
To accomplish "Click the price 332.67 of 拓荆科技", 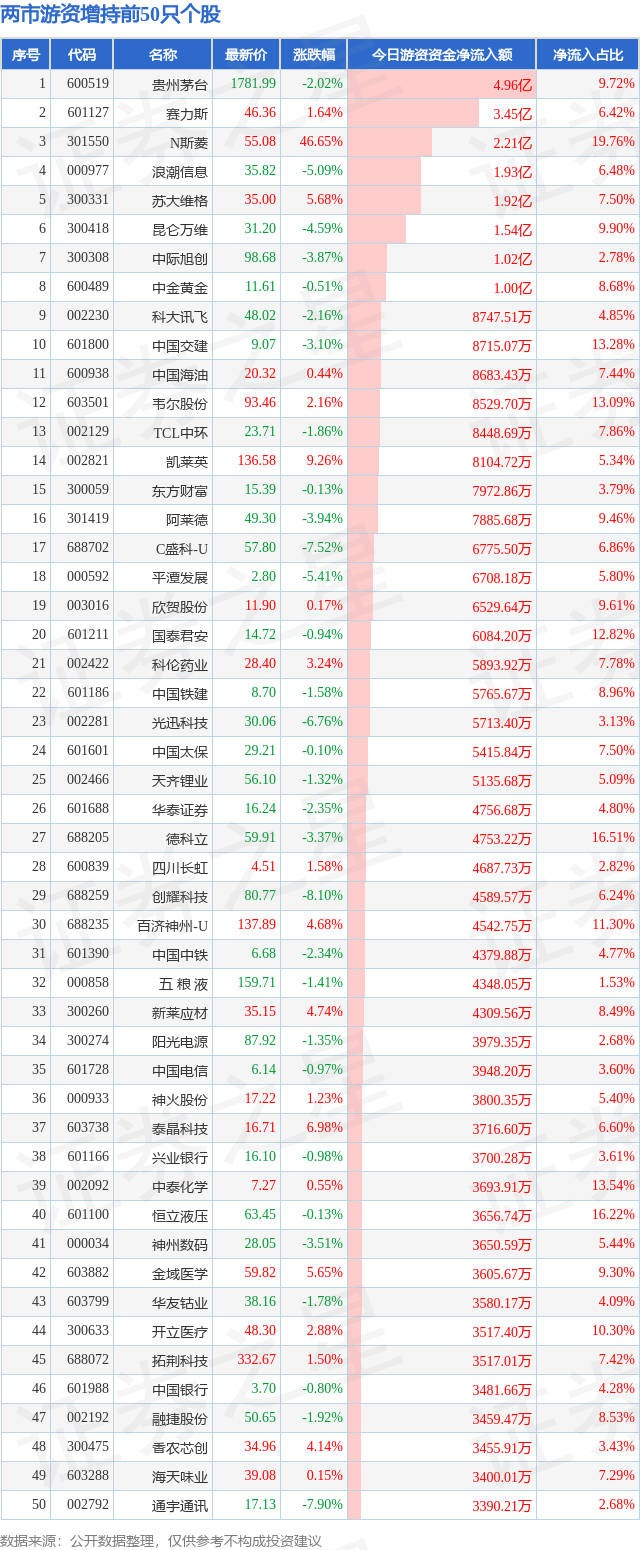I will tap(256, 1360).
